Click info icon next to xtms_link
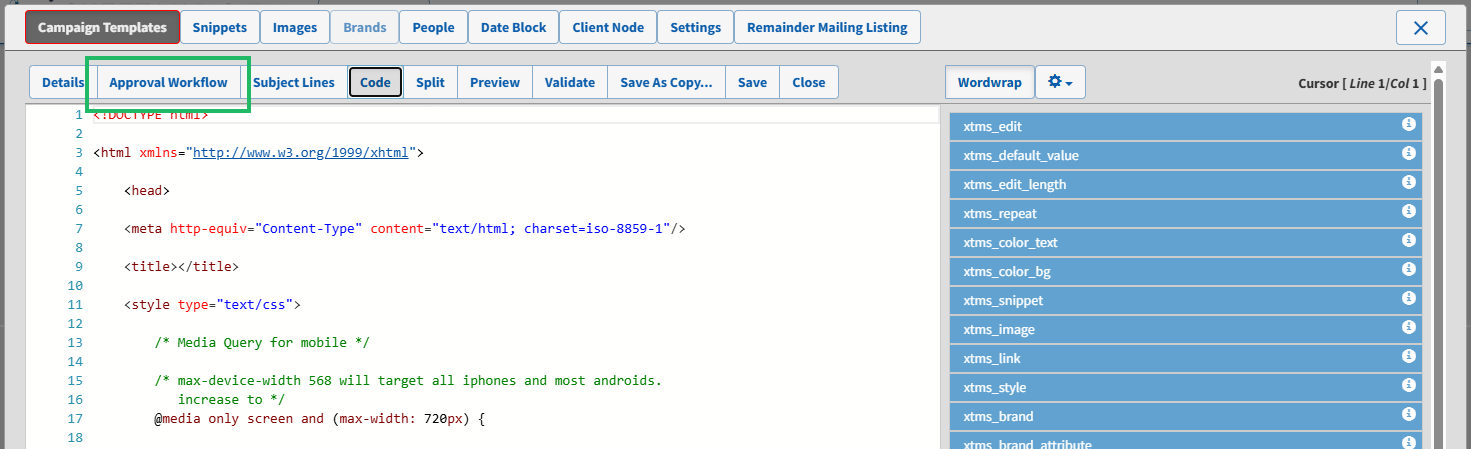The image size is (1471, 449). [1408, 357]
